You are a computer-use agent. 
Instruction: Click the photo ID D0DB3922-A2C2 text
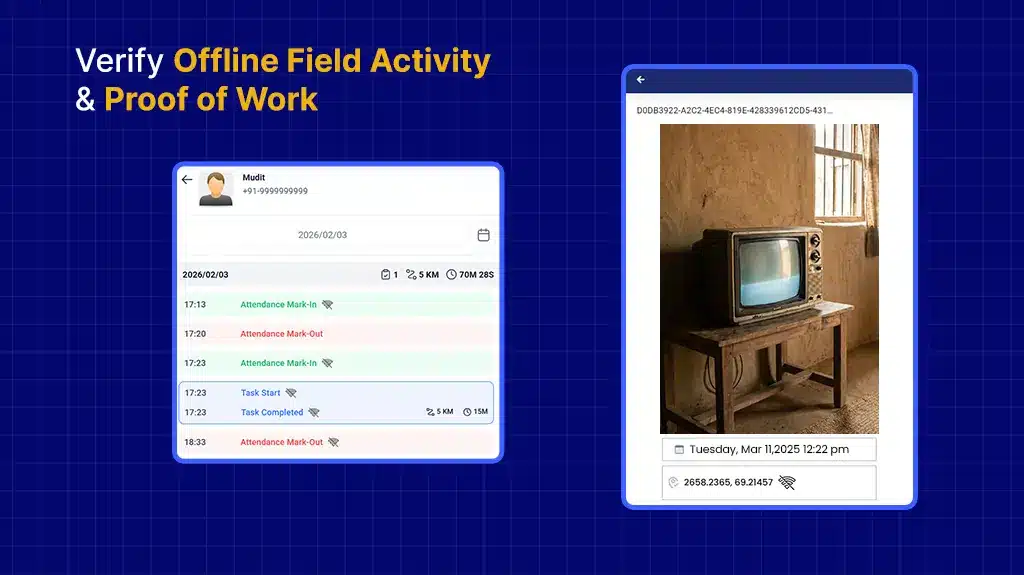pos(734,110)
